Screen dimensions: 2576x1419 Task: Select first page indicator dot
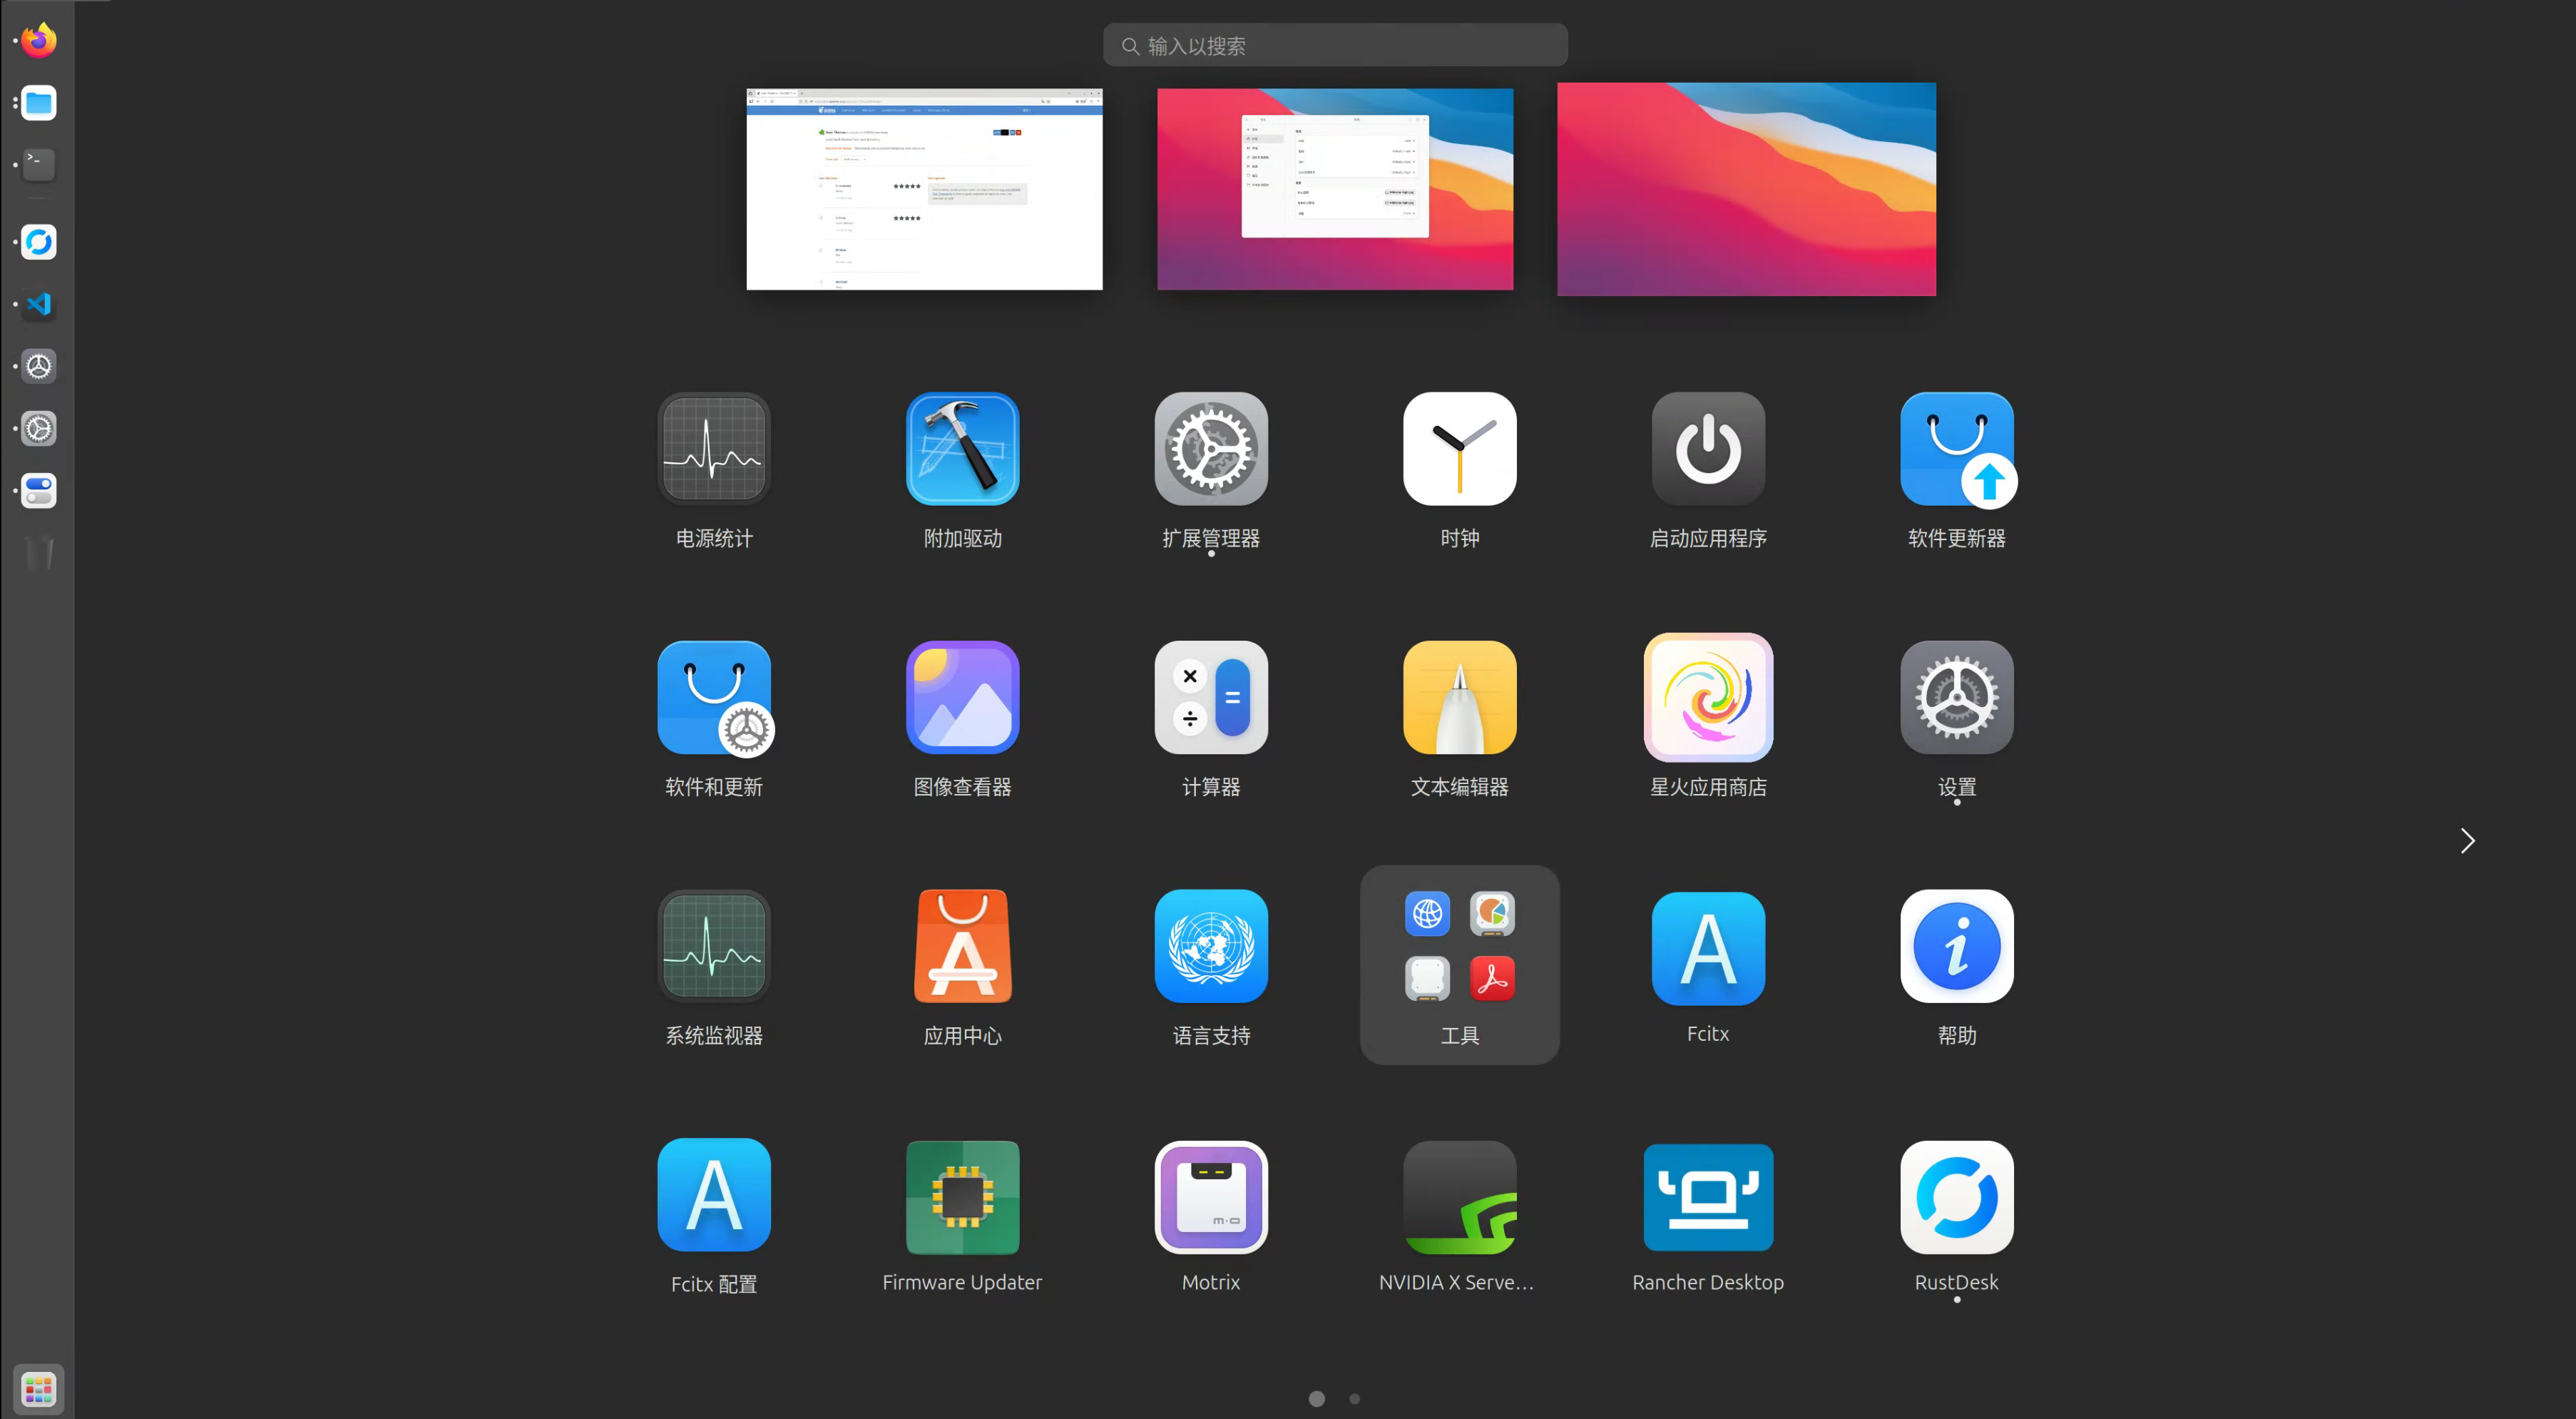click(x=1316, y=1398)
